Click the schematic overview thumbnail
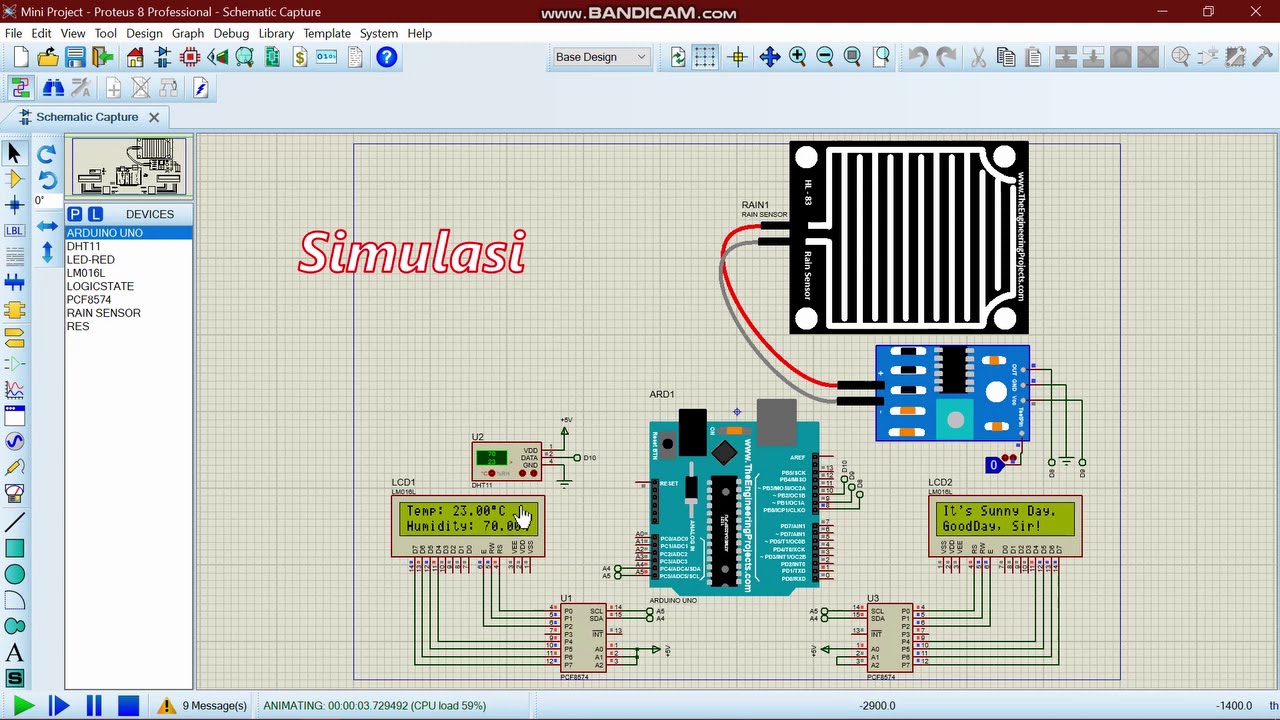The height and width of the screenshot is (720, 1280). coord(129,167)
